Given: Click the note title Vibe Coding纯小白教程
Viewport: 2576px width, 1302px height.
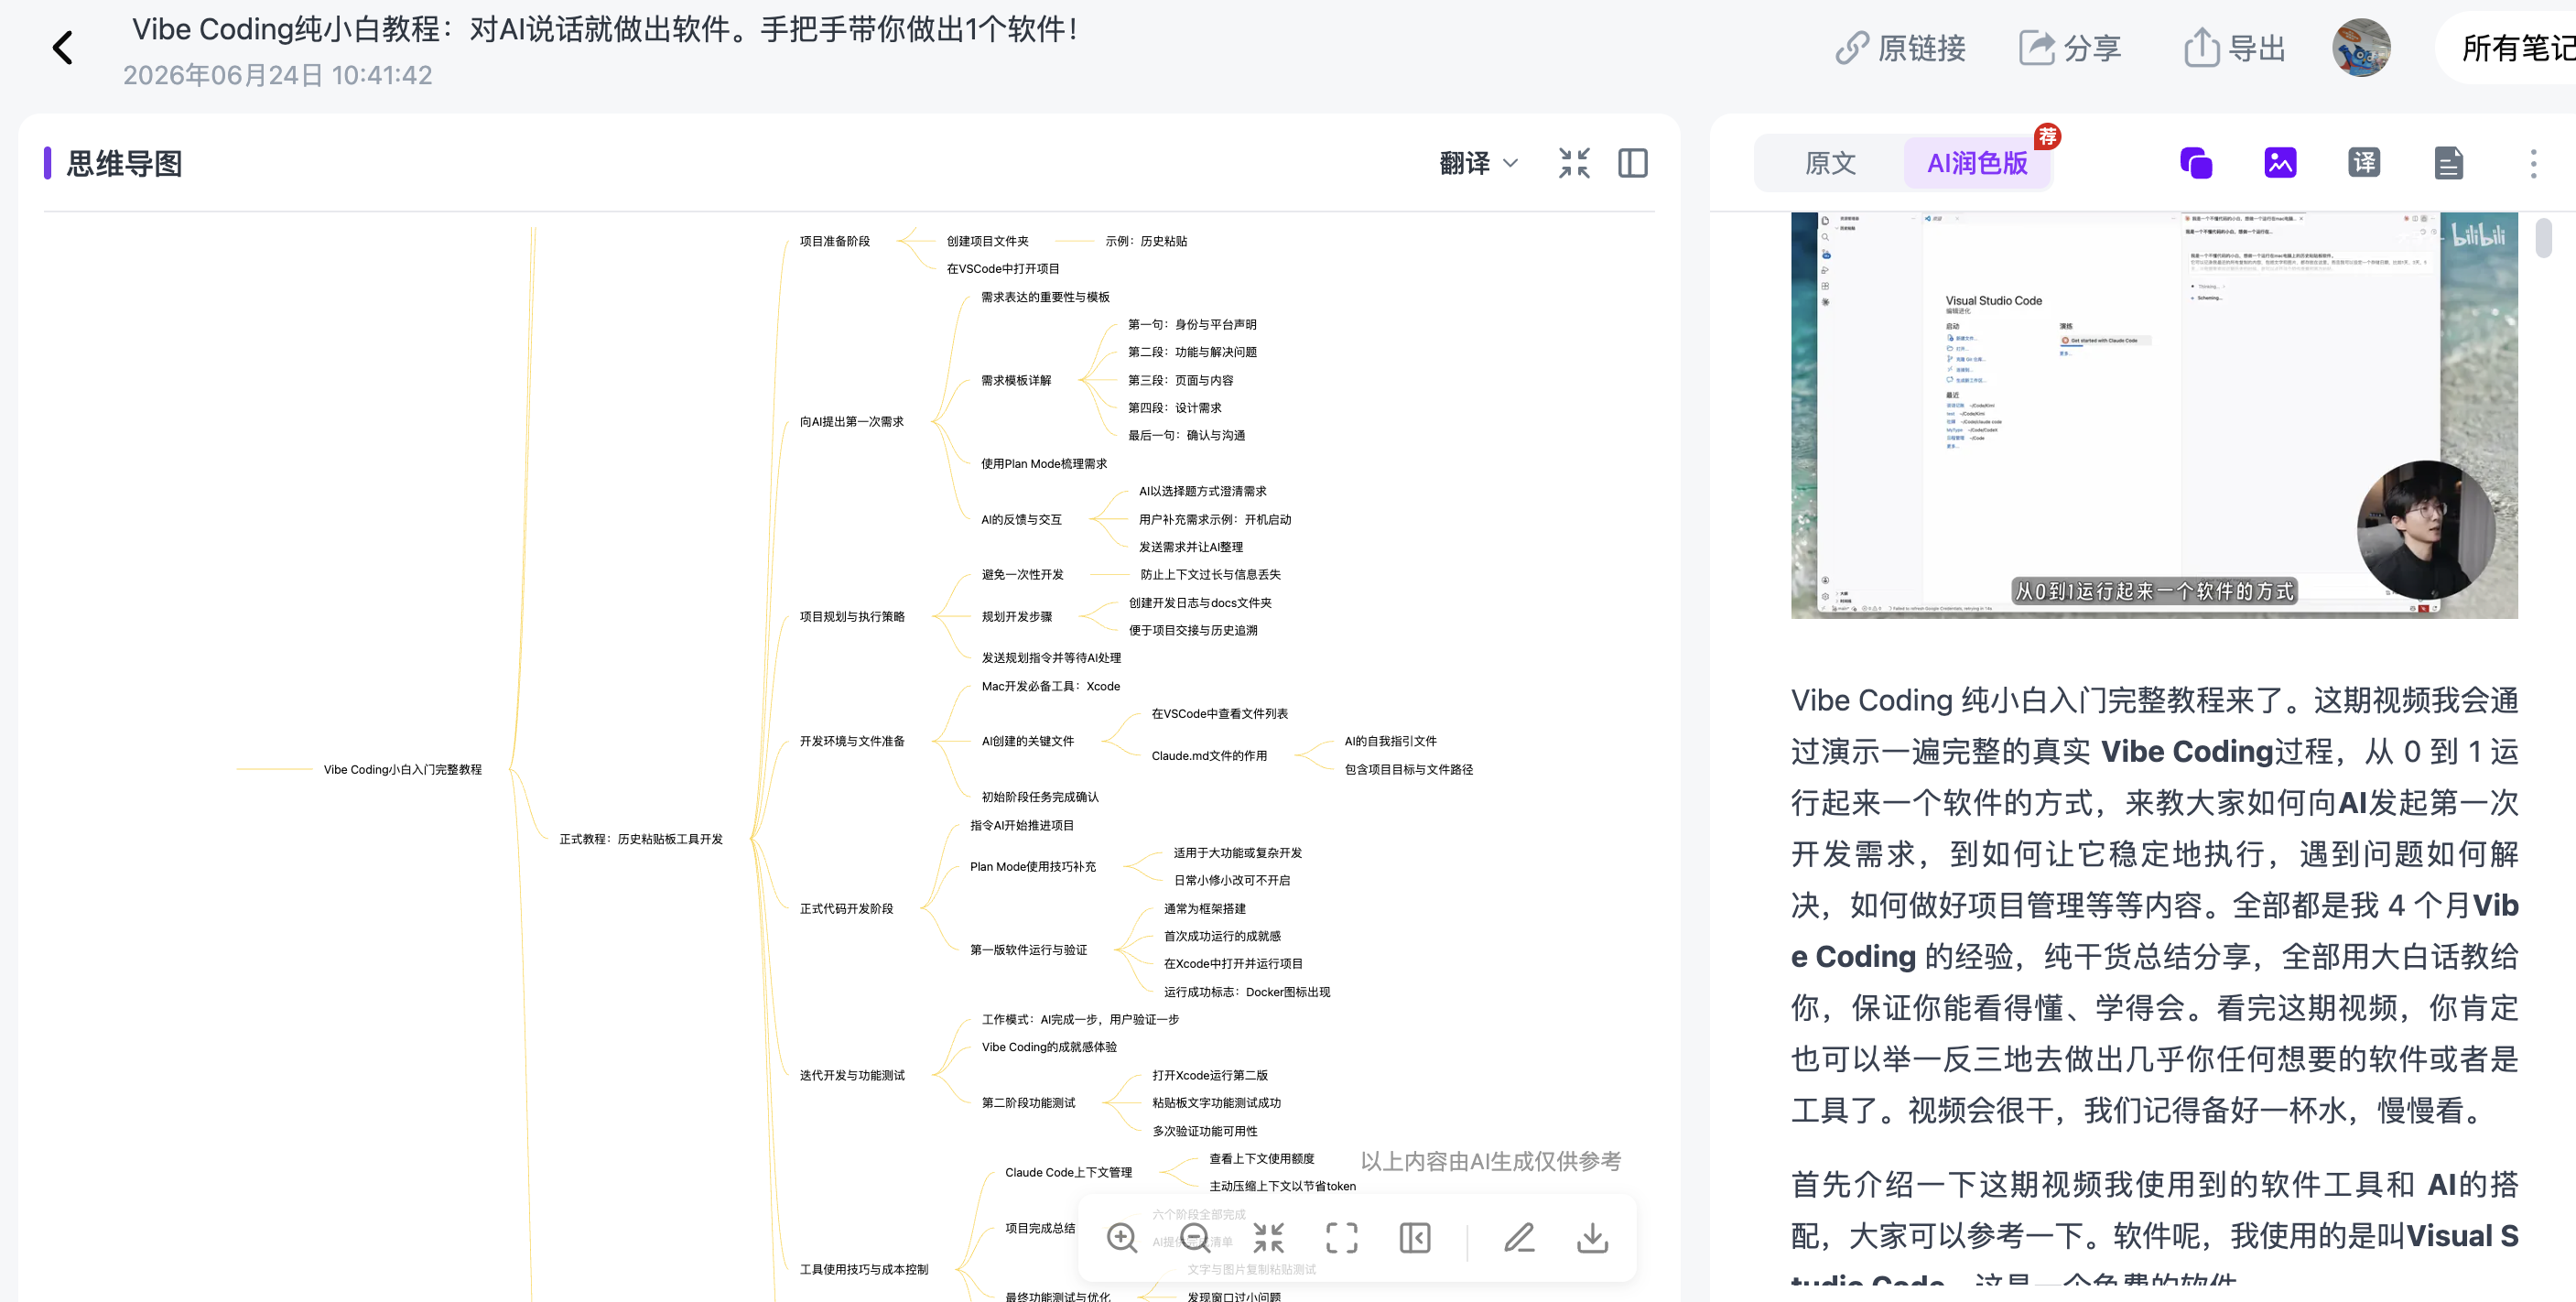Looking at the screenshot, I should tap(605, 29).
